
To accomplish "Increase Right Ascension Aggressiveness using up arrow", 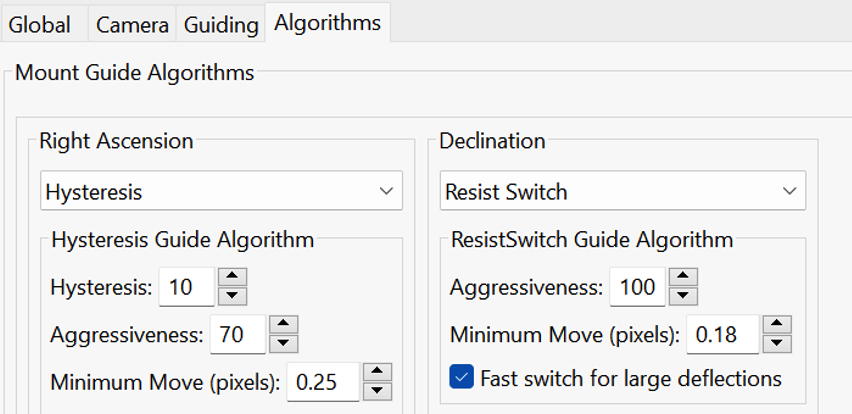I will tap(284, 324).
